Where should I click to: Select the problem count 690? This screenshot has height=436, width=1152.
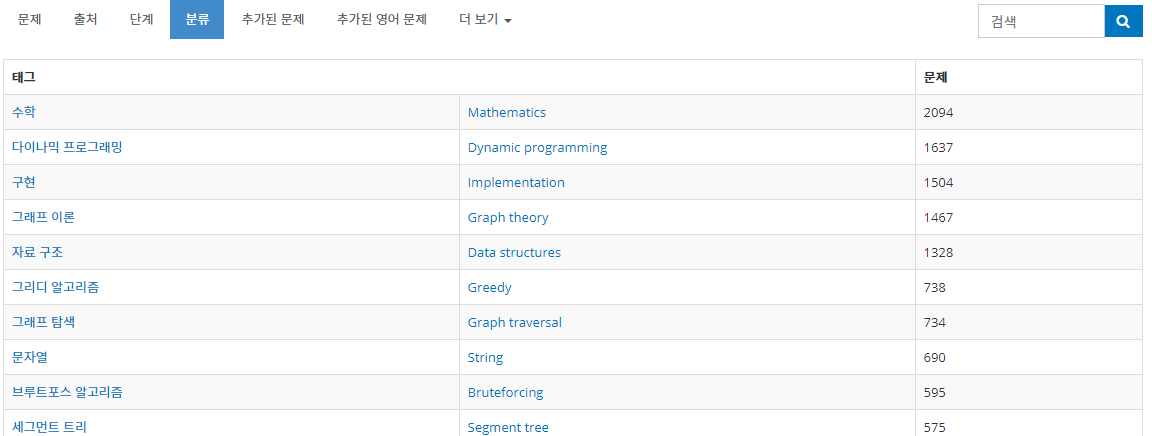(x=935, y=357)
